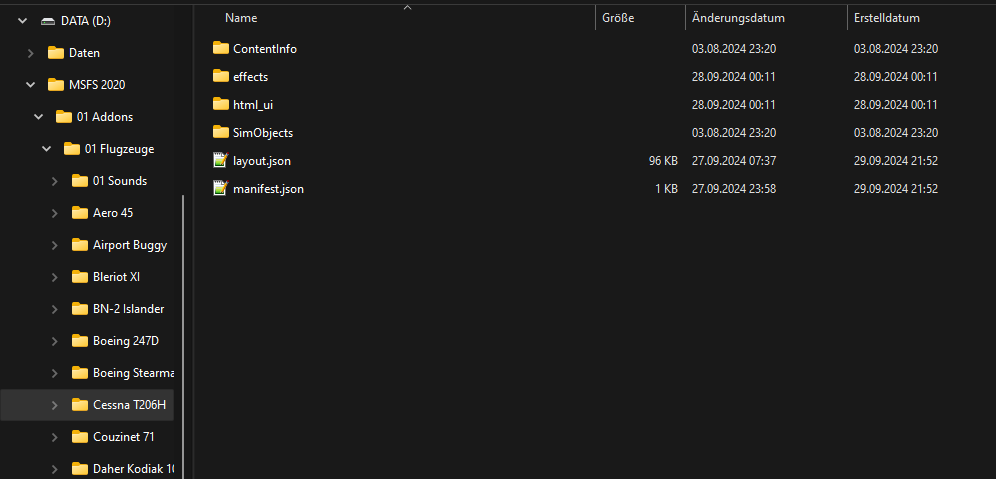This screenshot has height=479, width=996.
Task: Click modified date 27.09.2024 07:37
Action: (734, 161)
